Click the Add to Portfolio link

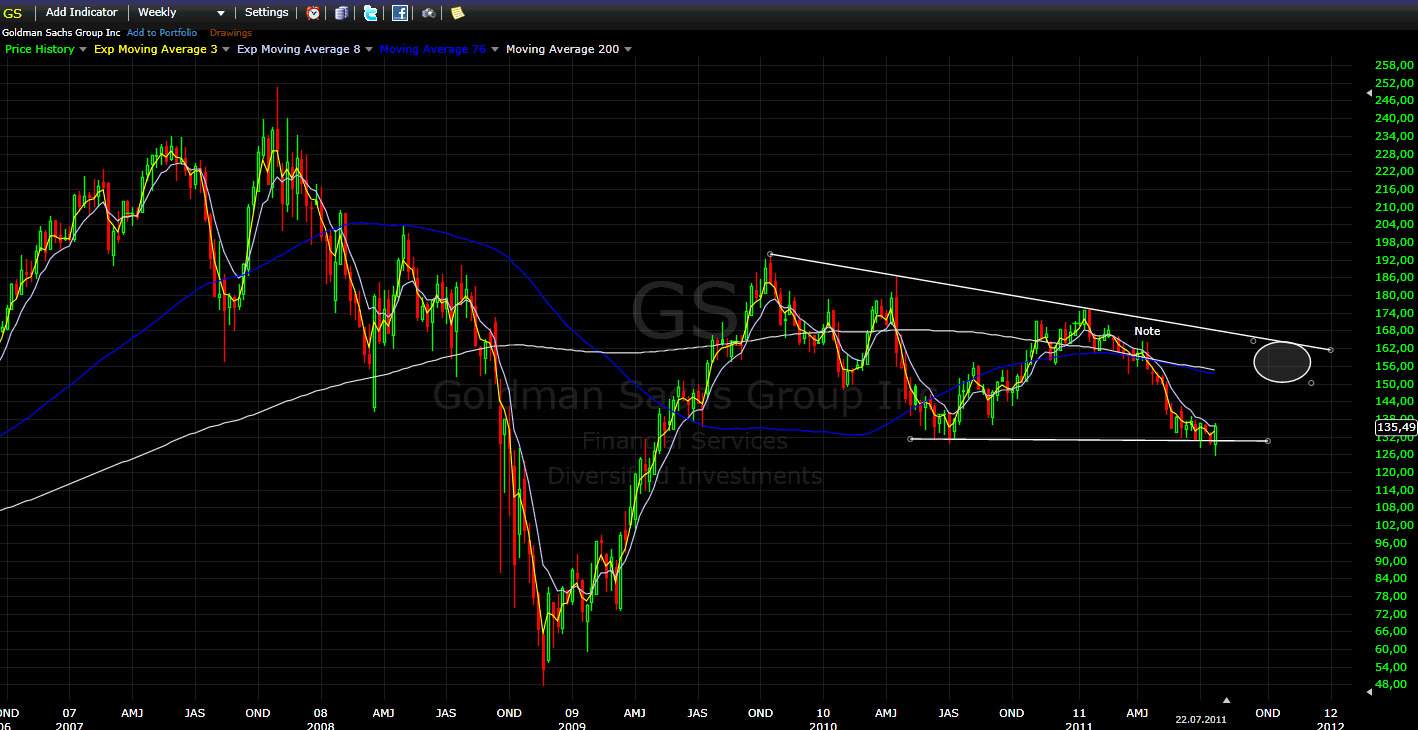[x=161, y=33]
